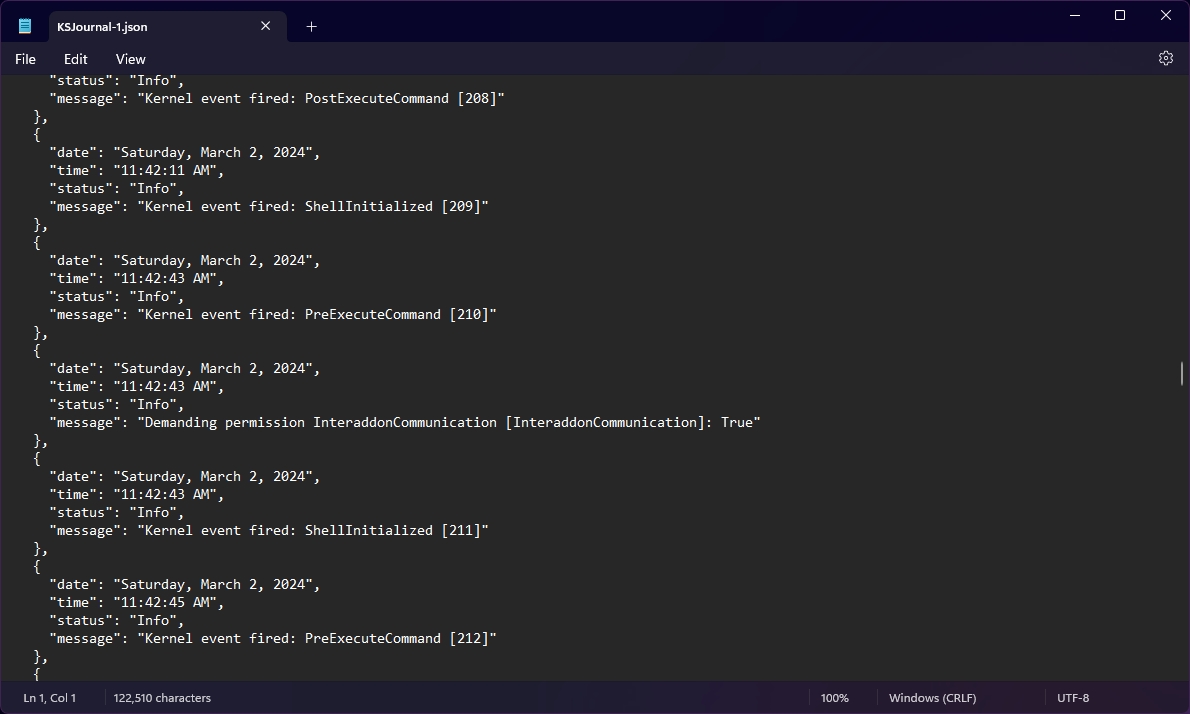This screenshot has height=714, width=1190.
Task: Close the Notepad window
Action: pyautogui.click(x=1166, y=15)
